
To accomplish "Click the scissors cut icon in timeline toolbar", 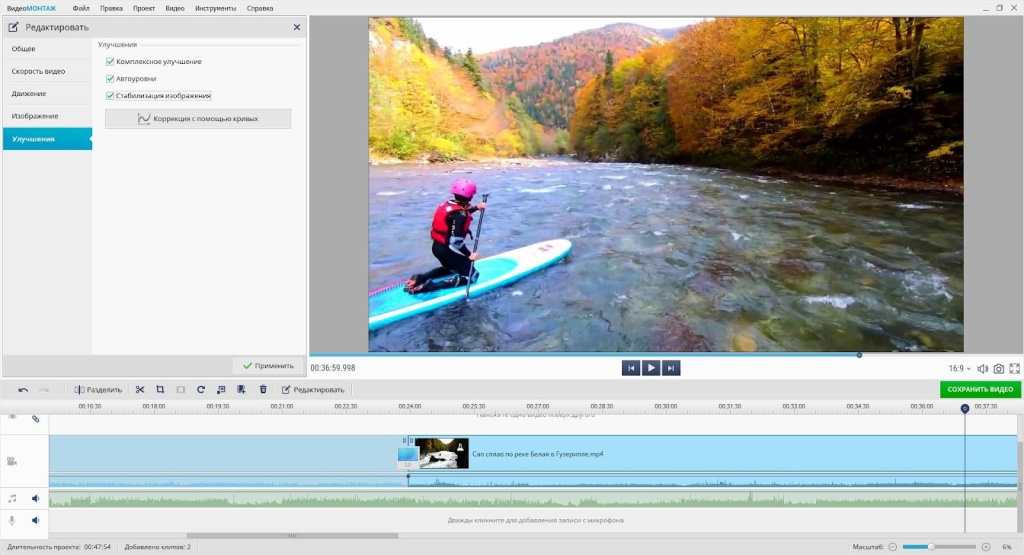I will coord(140,389).
